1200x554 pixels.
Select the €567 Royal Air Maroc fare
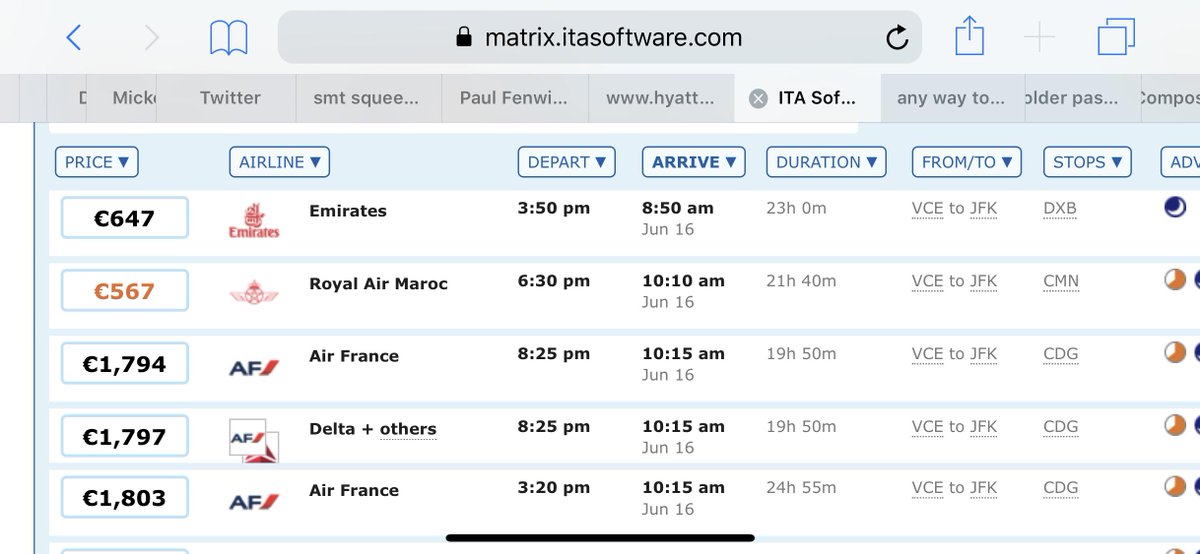pyautogui.click(x=124, y=291)
